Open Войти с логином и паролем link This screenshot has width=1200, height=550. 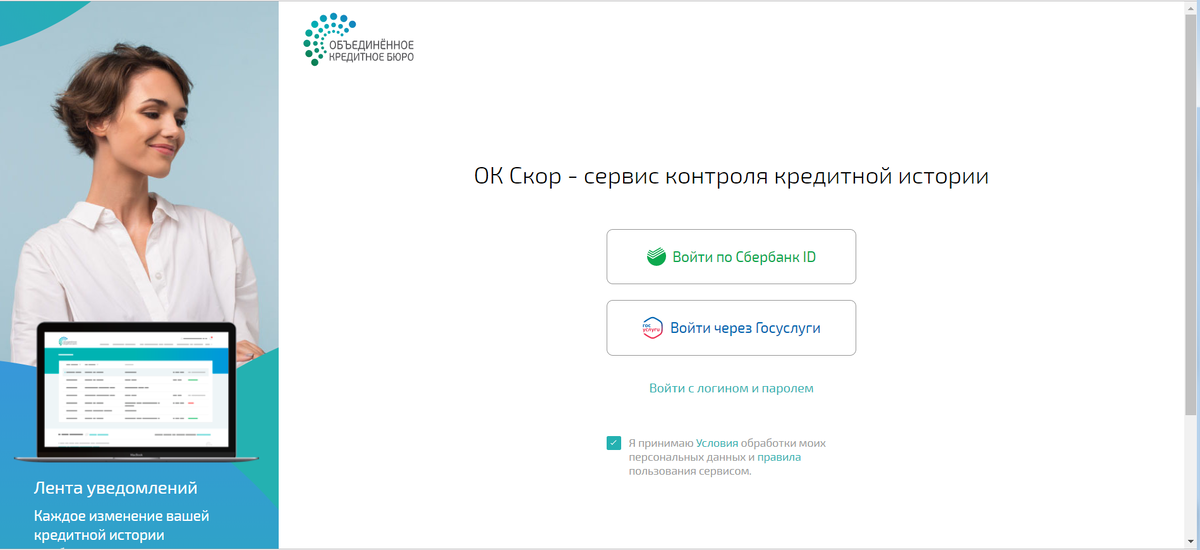[731, 388]
